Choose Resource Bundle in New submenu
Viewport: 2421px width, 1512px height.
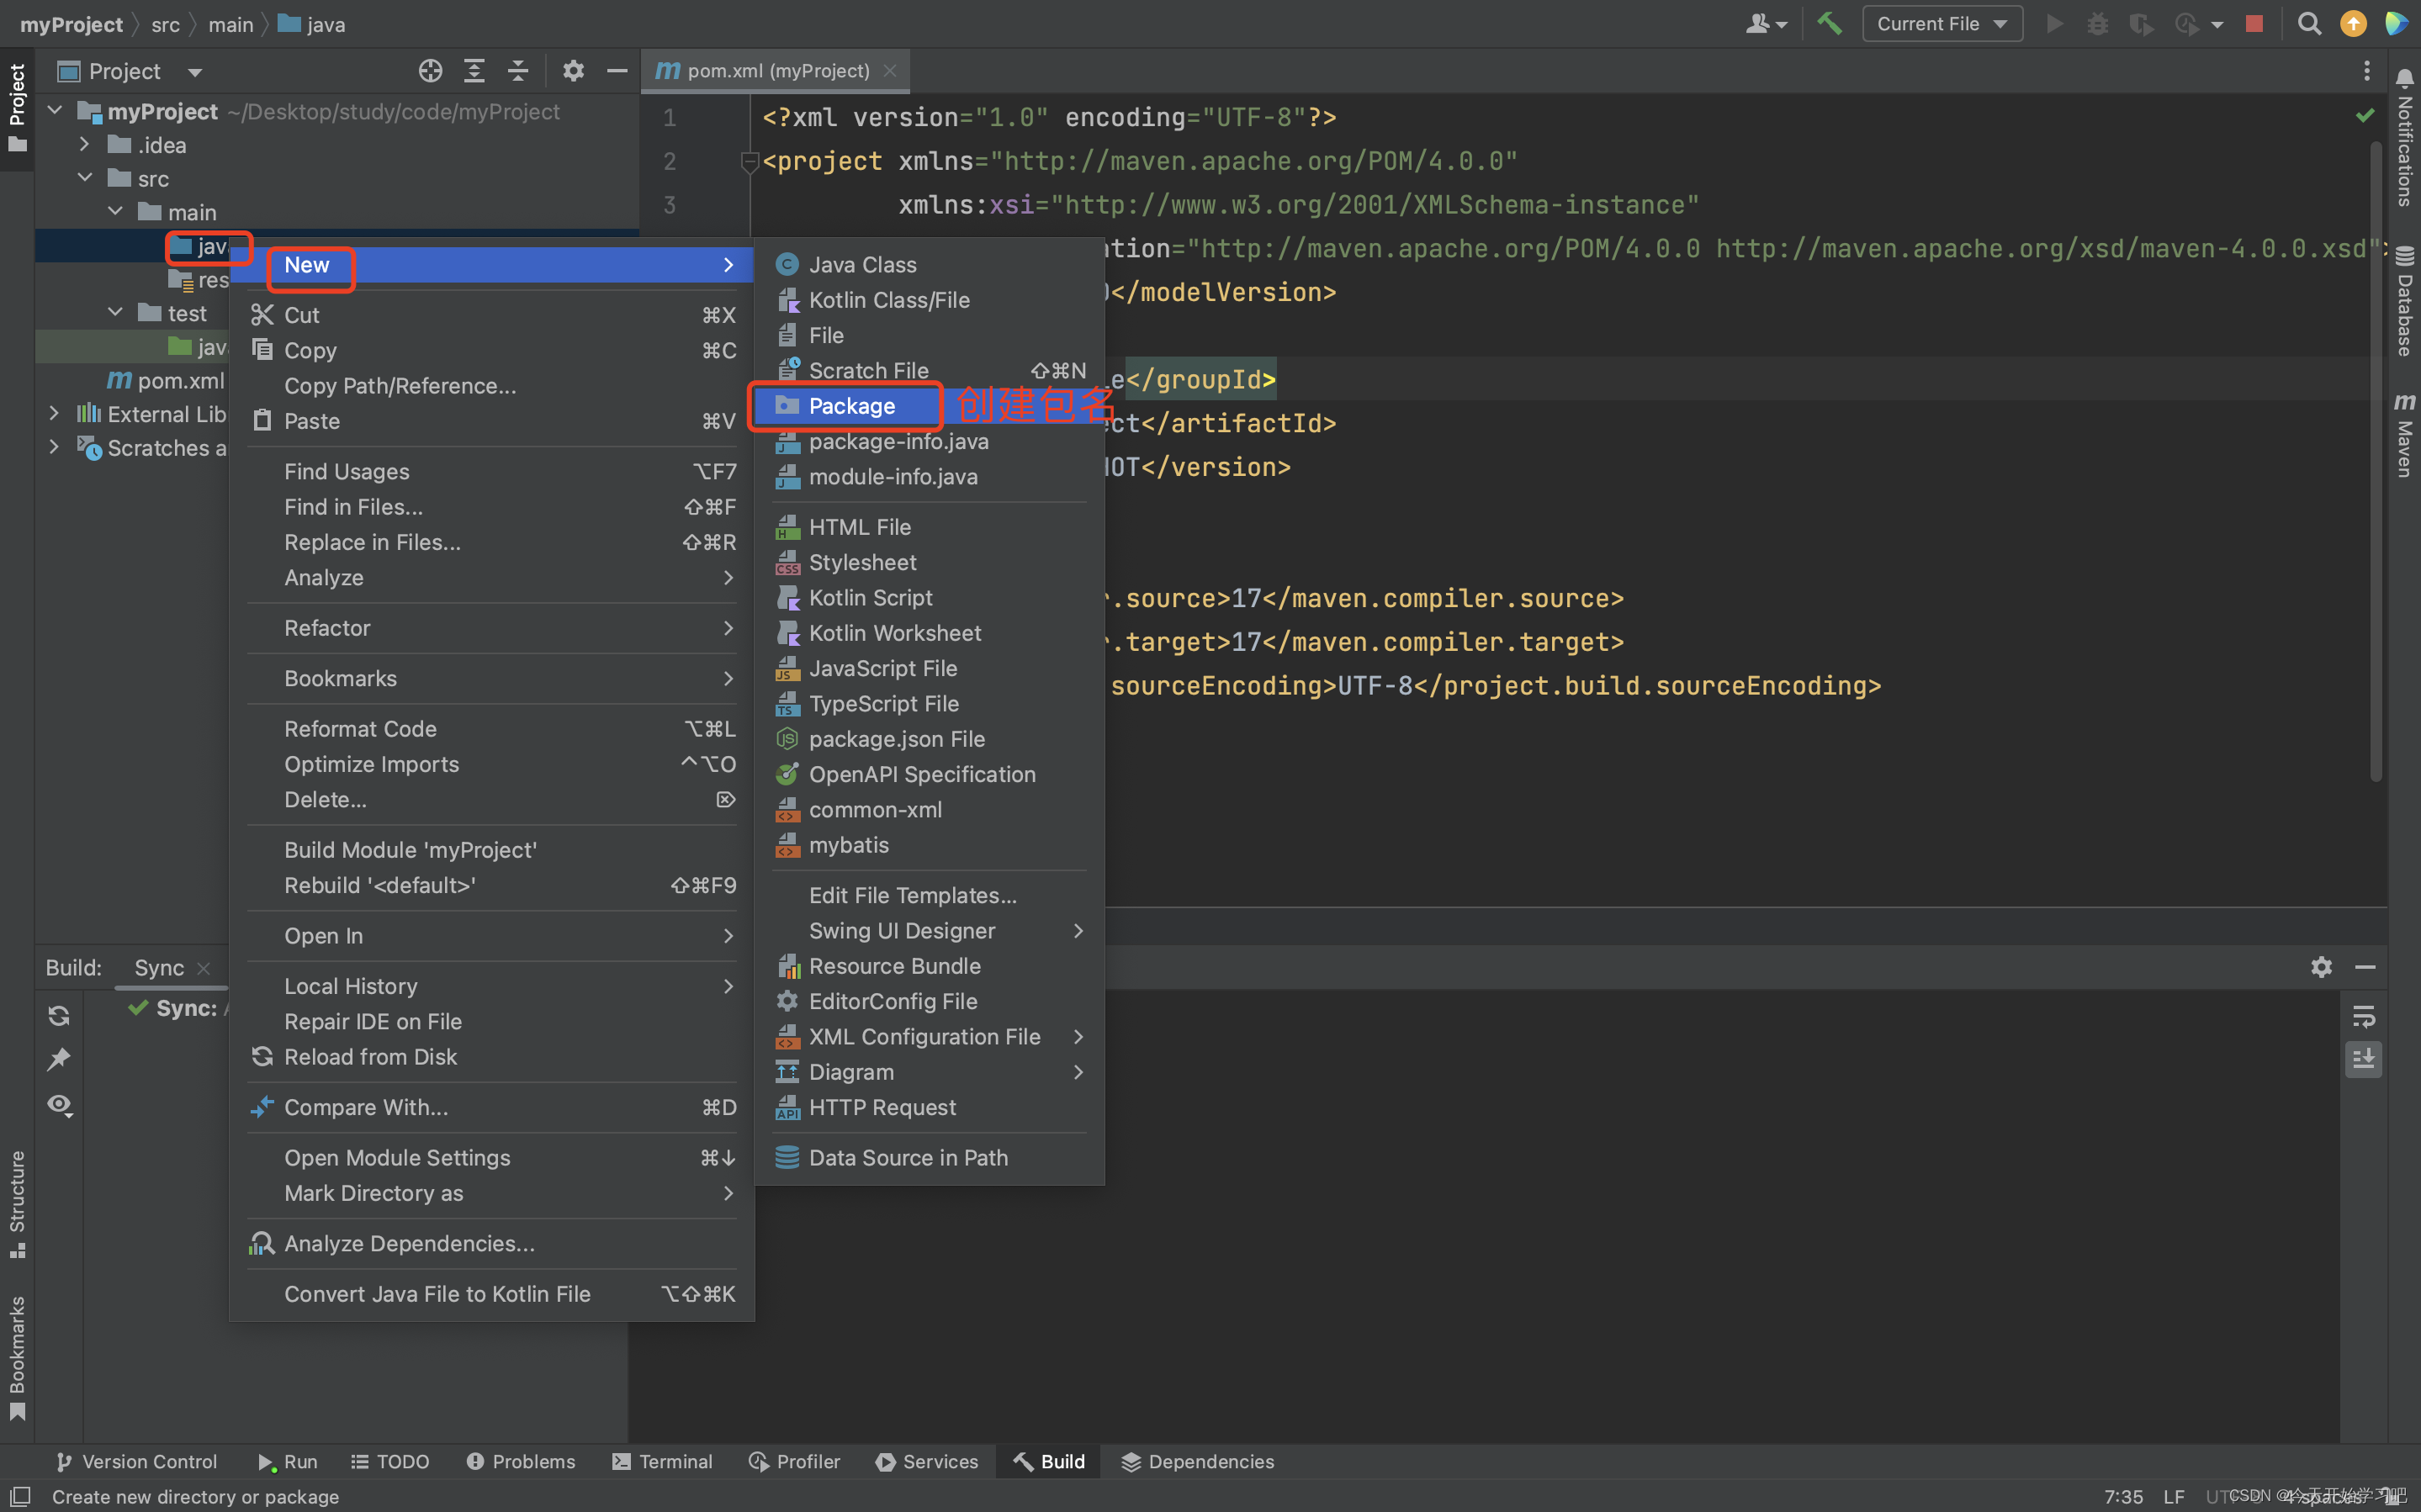[928, 965]
